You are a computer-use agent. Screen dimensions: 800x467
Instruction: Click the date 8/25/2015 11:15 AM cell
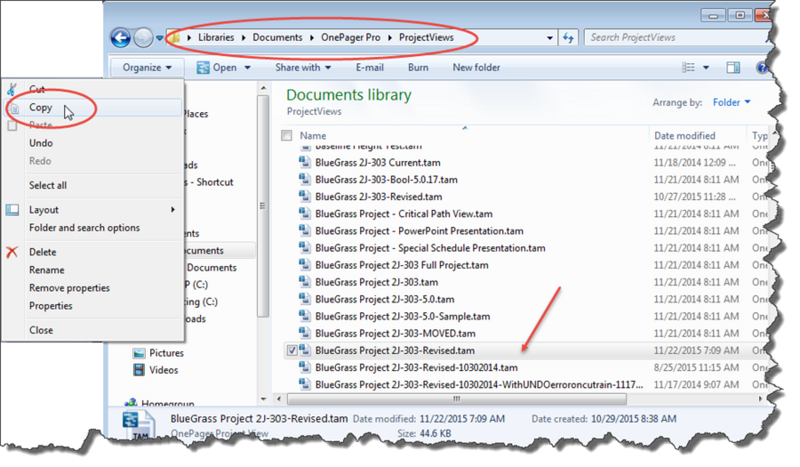point(696,367)
